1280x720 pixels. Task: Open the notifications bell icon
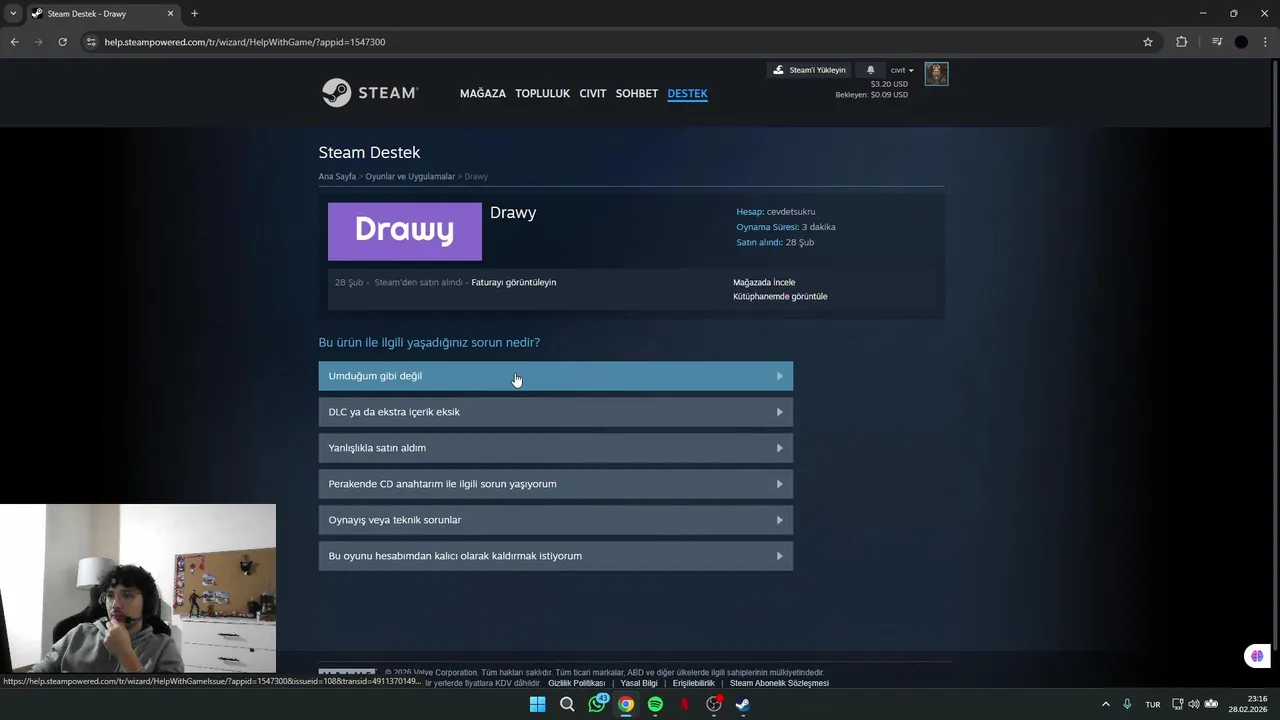click(870, 70)
